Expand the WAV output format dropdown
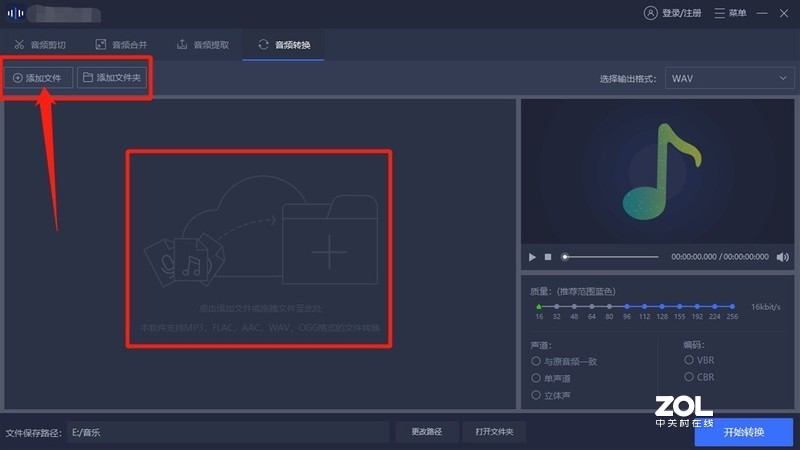Image resolution: width=800 pixels, height=450 pixels. tap(729, 79)
